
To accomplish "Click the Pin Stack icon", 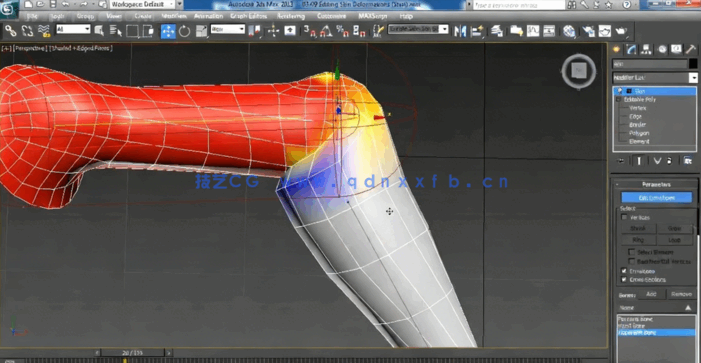I will 621,161.
